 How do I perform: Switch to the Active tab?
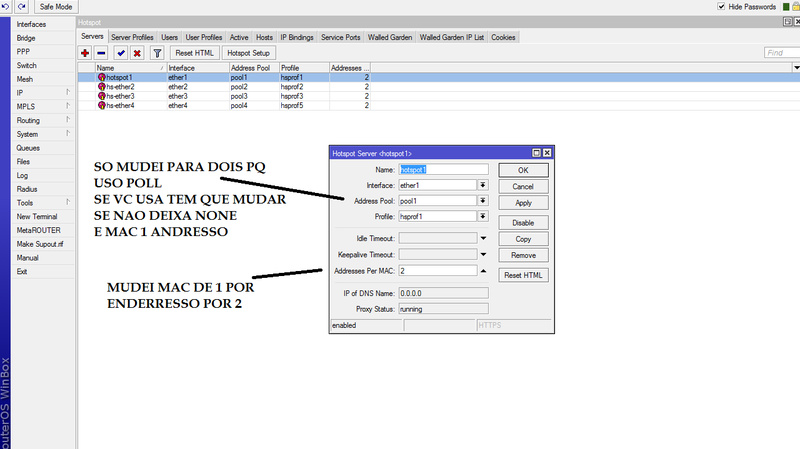click(239, 37)
